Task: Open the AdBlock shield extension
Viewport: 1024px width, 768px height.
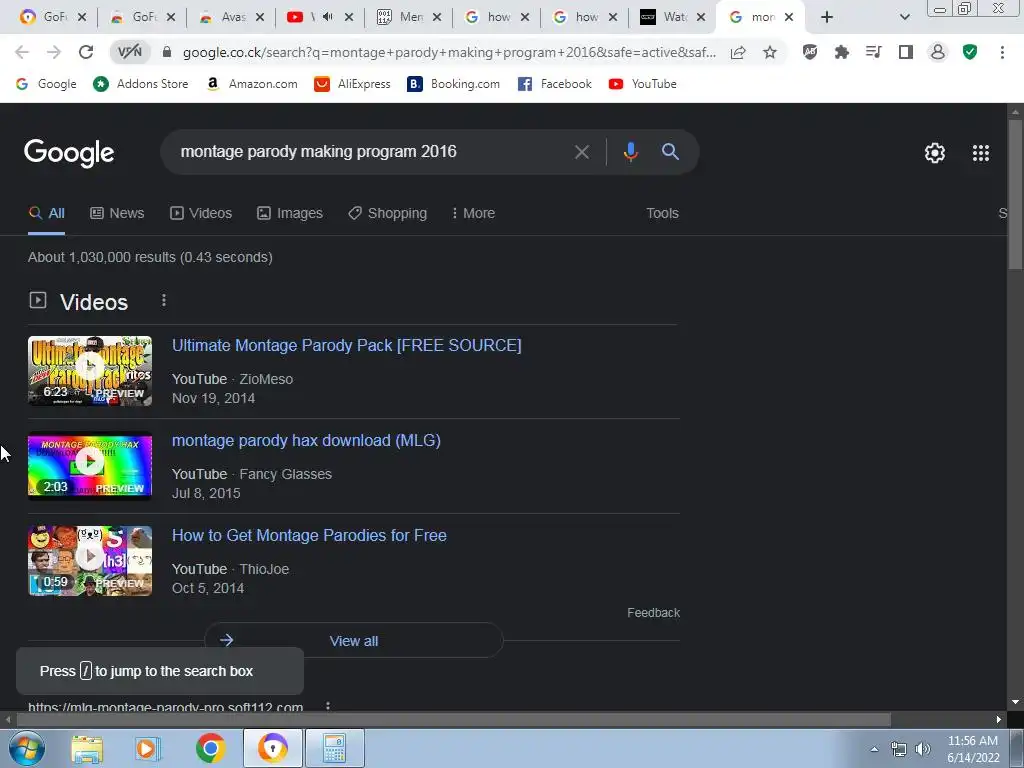Action: 810,52
